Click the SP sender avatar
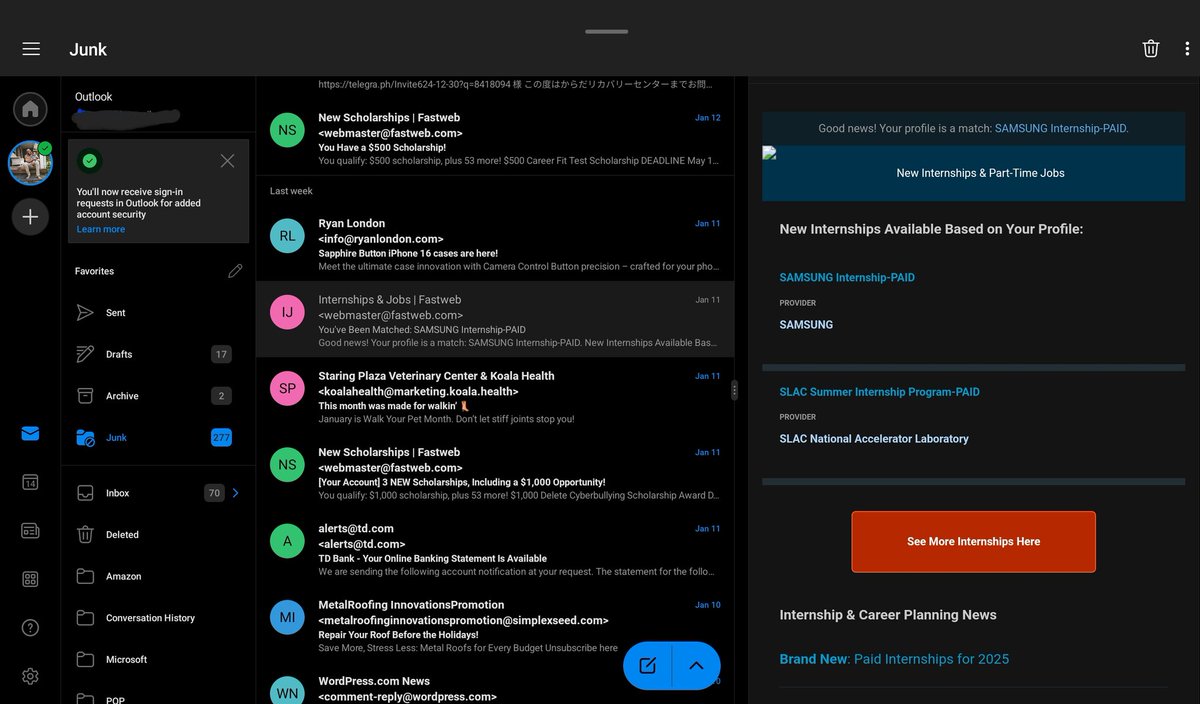 click(287, 388)
